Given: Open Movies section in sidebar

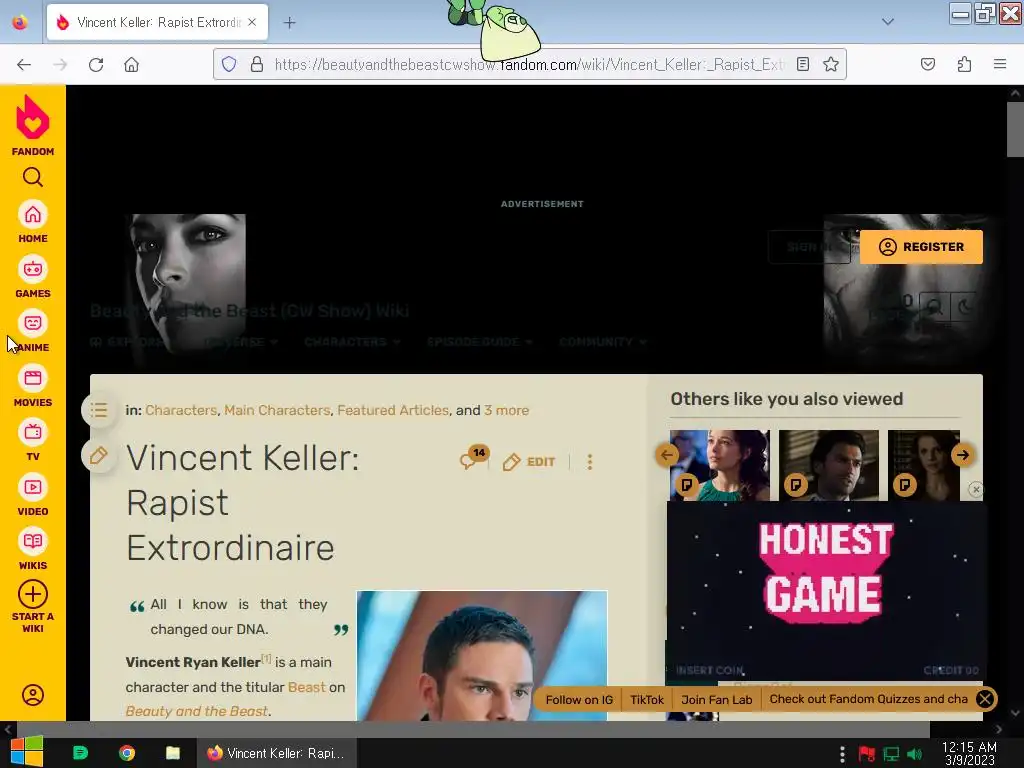Looking at the screenshot, I should pos(33,386).
